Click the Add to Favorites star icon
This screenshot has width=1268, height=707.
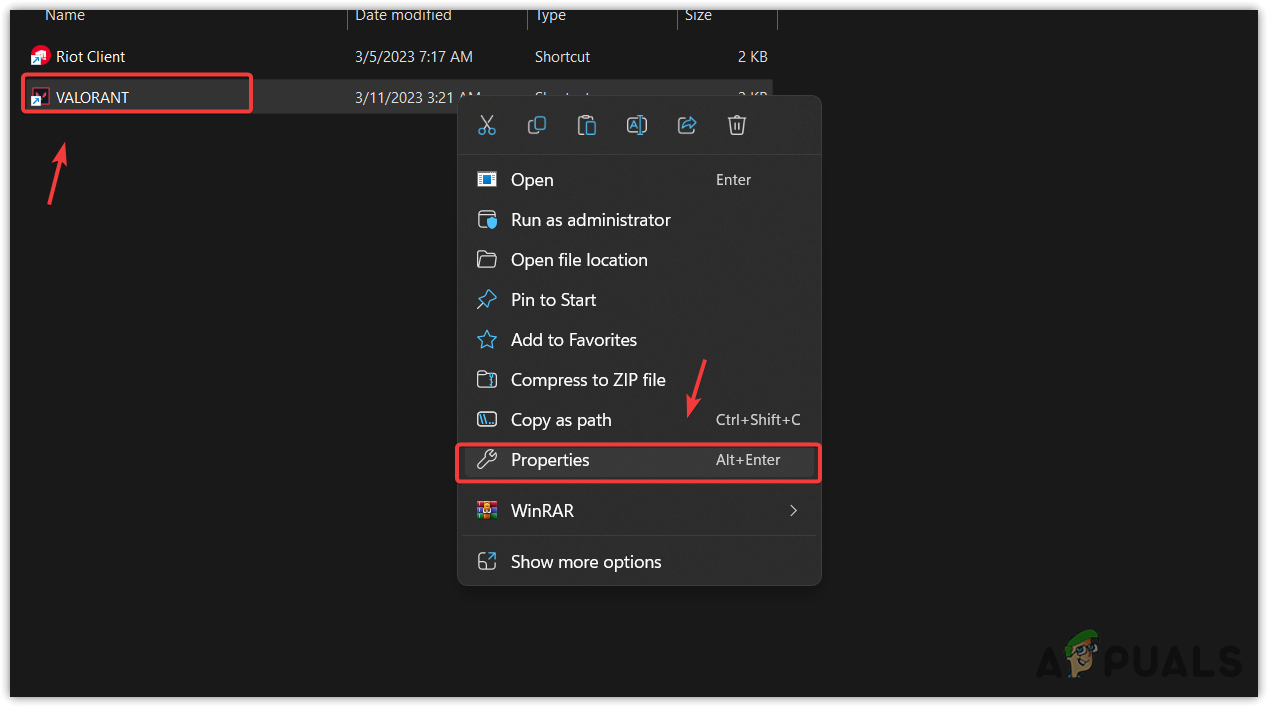487,340
